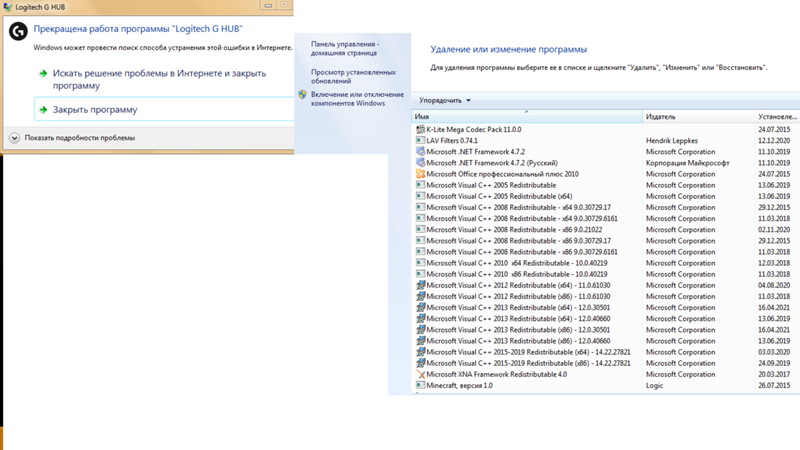Select 'Visual C++ 2008 Redistributable - x86 9.0.21022'
The width and height of the screenshot is (800, 450).
tap(606, 230)
